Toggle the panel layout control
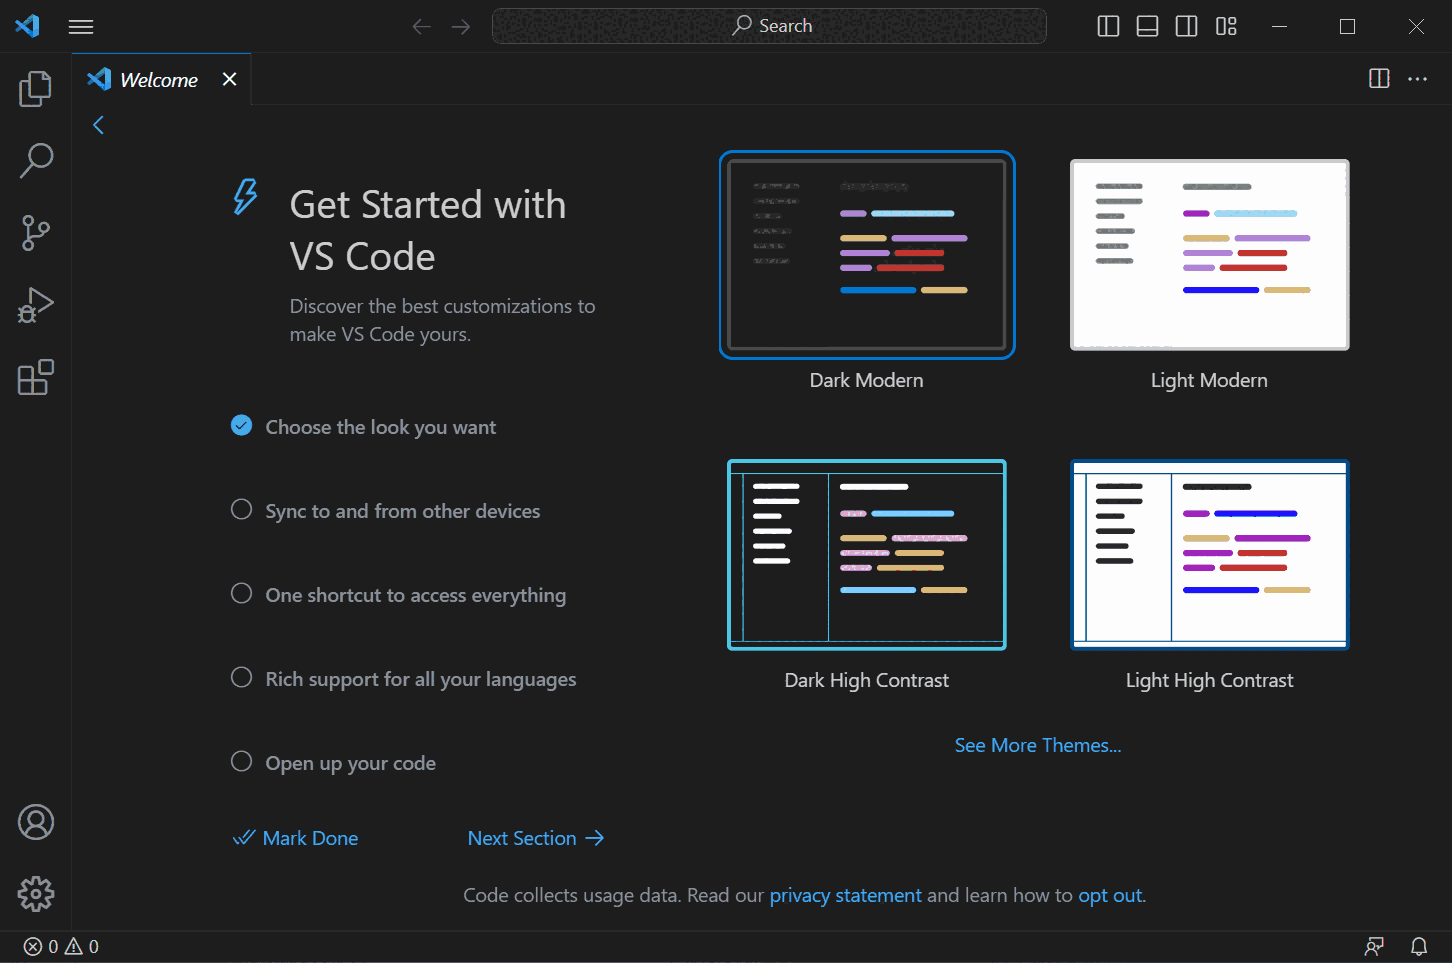Viewport: 1452px width, 963px height. click(x=1147, y=26)
